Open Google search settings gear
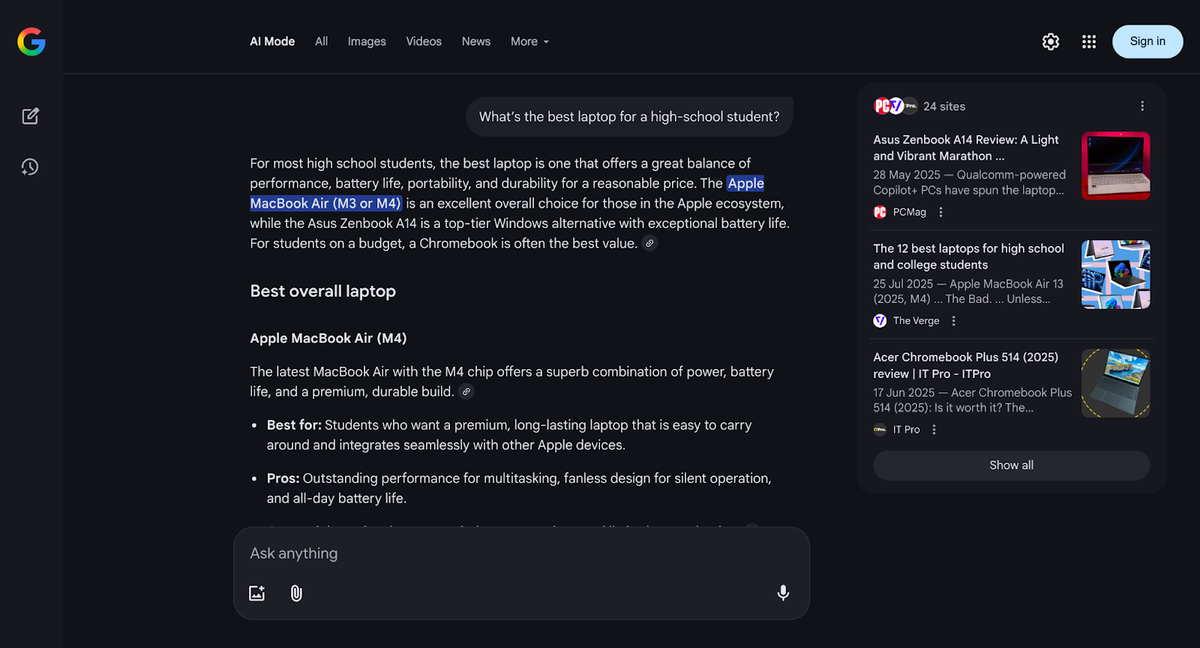The width and height of the screenshot is (1200, 648). coord(1050,41)
